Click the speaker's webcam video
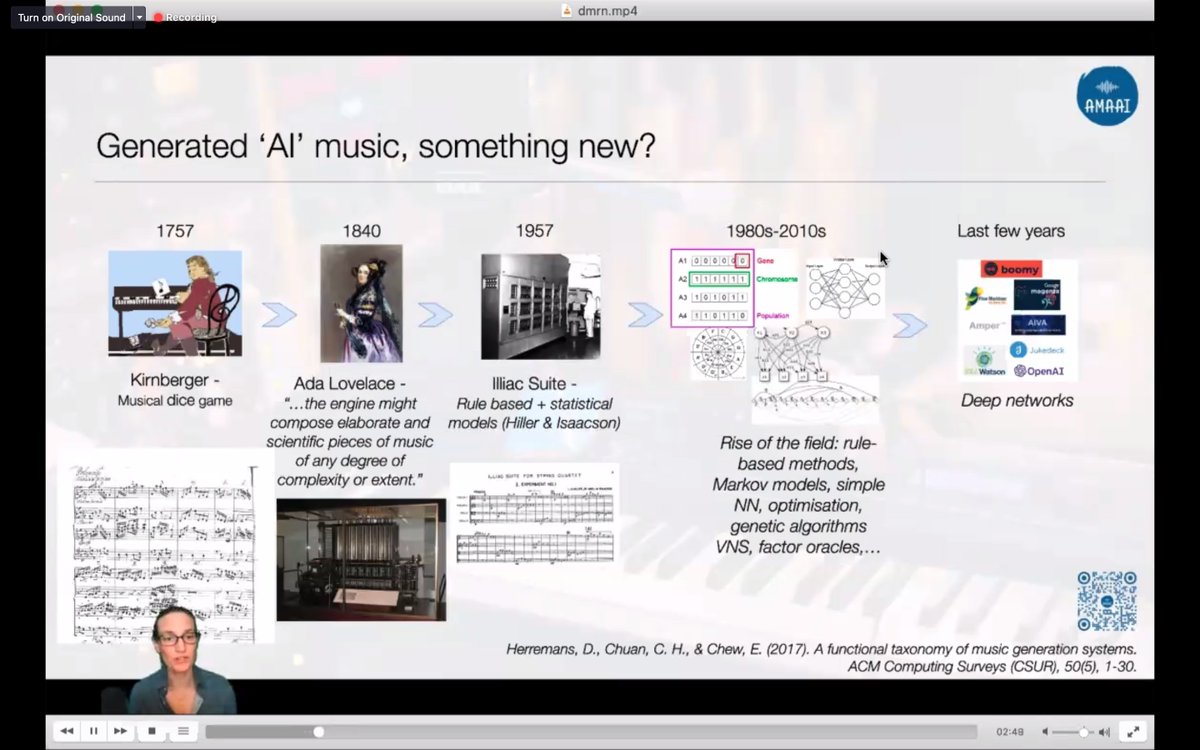 [179, 660]
